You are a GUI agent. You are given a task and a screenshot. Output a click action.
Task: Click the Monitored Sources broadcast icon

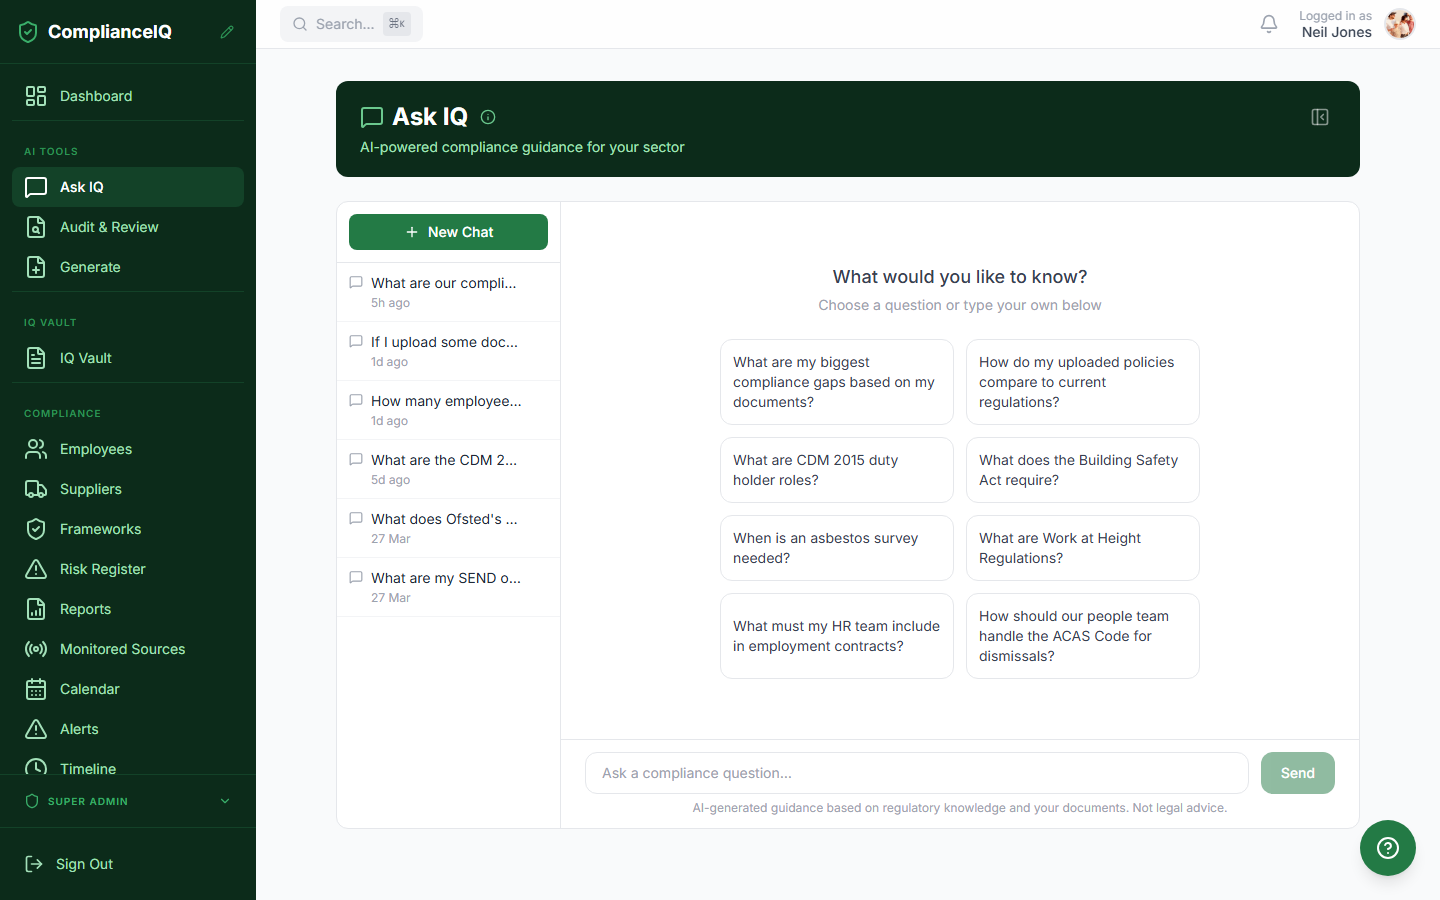click(36, 649)
